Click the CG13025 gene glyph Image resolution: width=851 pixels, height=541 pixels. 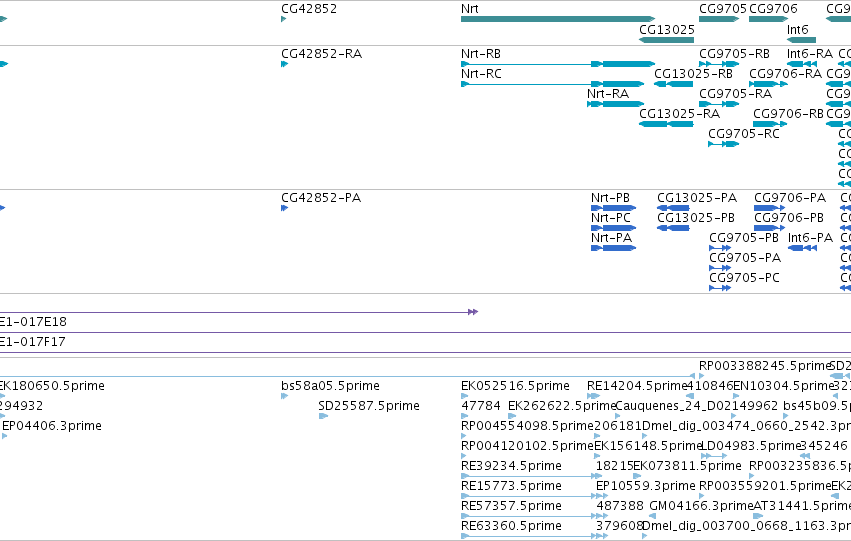[666, 40]
